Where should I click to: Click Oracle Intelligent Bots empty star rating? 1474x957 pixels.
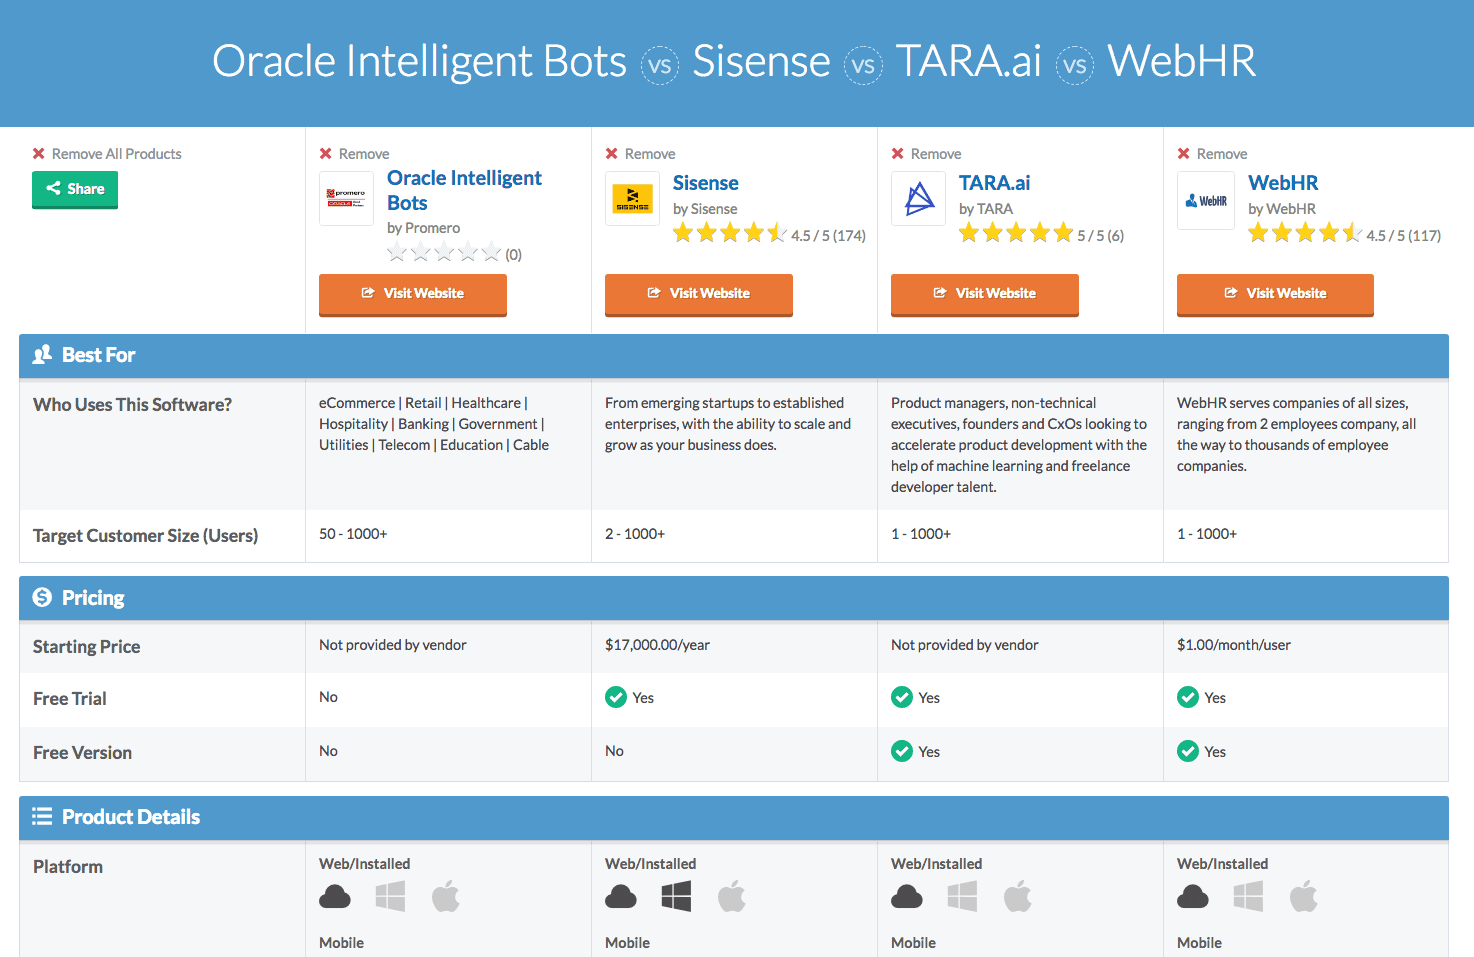444,253
